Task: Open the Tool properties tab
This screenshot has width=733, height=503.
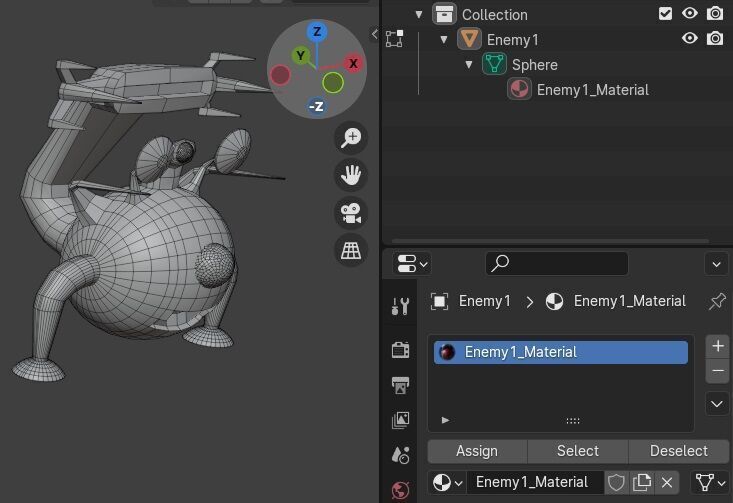Action: [x=401, y=306]
